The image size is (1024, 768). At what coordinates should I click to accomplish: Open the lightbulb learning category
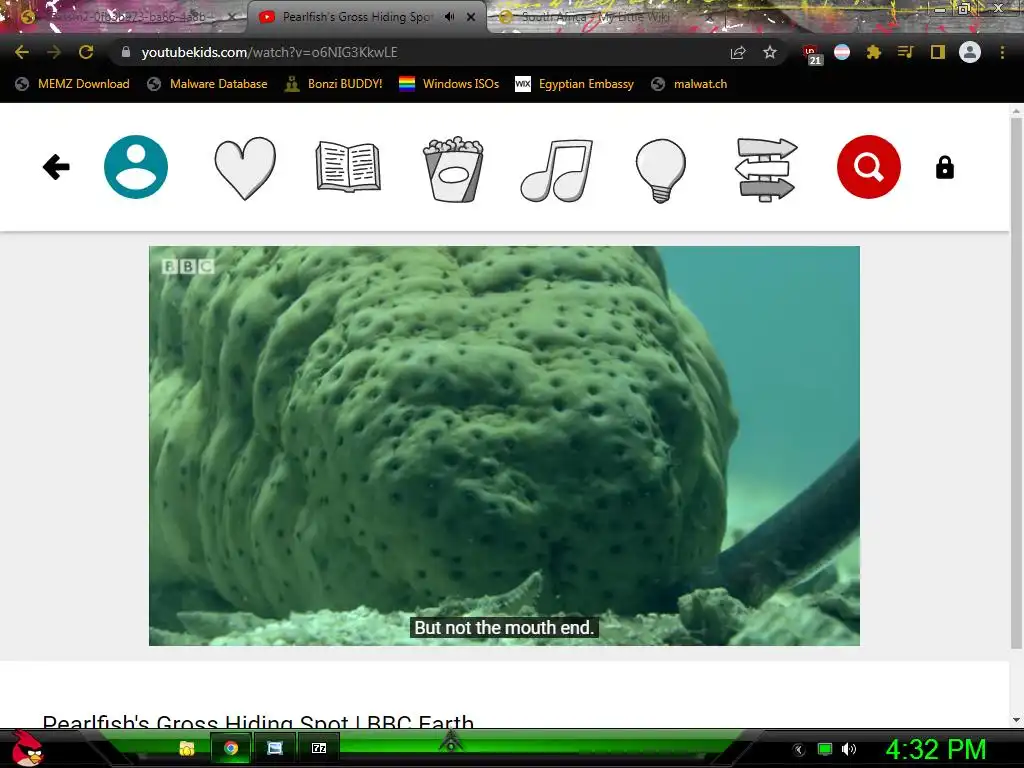661,170
